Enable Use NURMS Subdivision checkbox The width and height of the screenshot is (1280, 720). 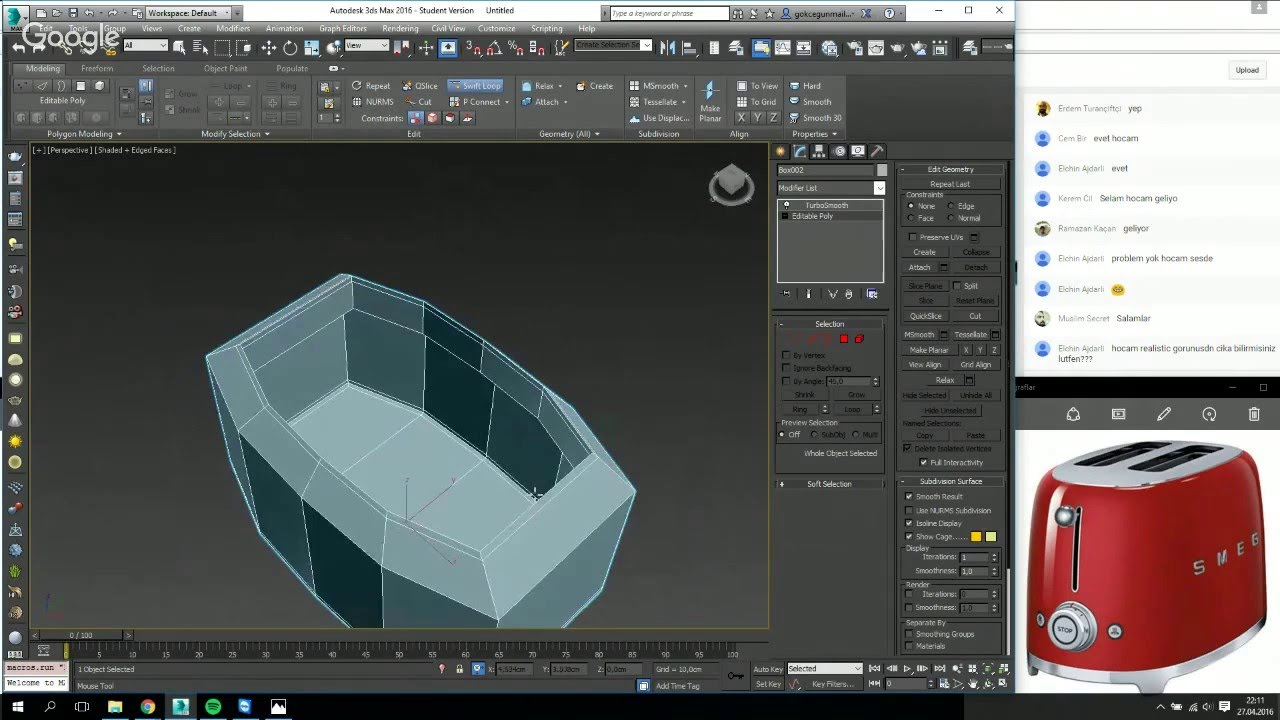click(909, 510)
